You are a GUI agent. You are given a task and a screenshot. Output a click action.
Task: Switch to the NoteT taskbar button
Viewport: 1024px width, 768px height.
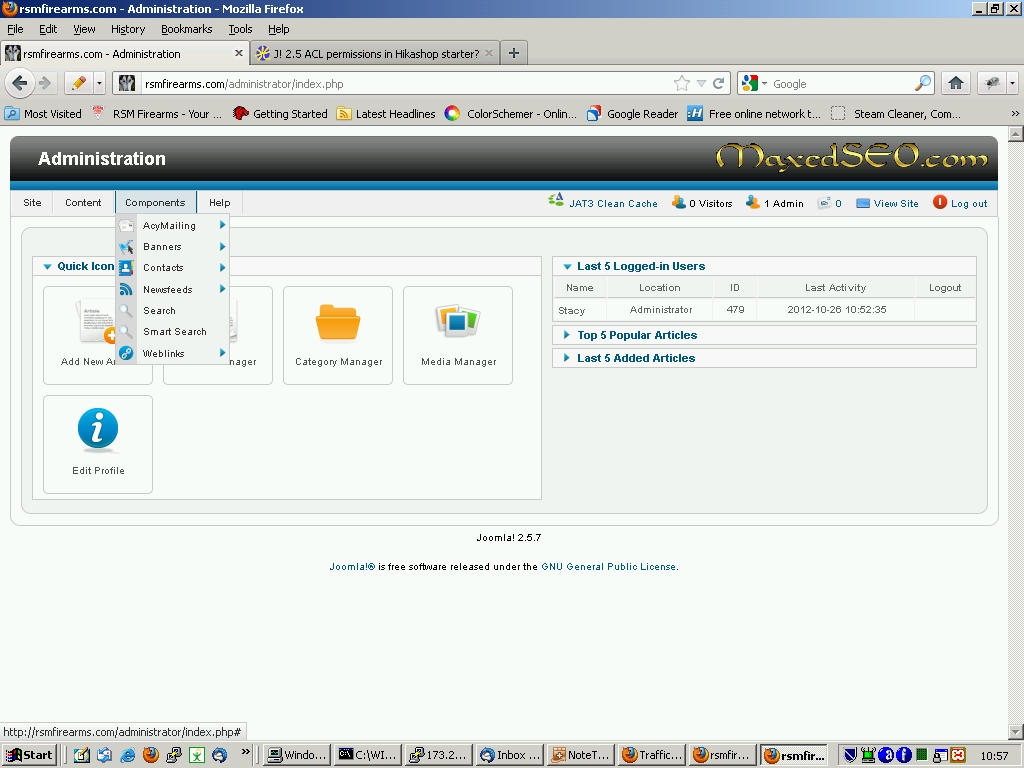(581, 755)
